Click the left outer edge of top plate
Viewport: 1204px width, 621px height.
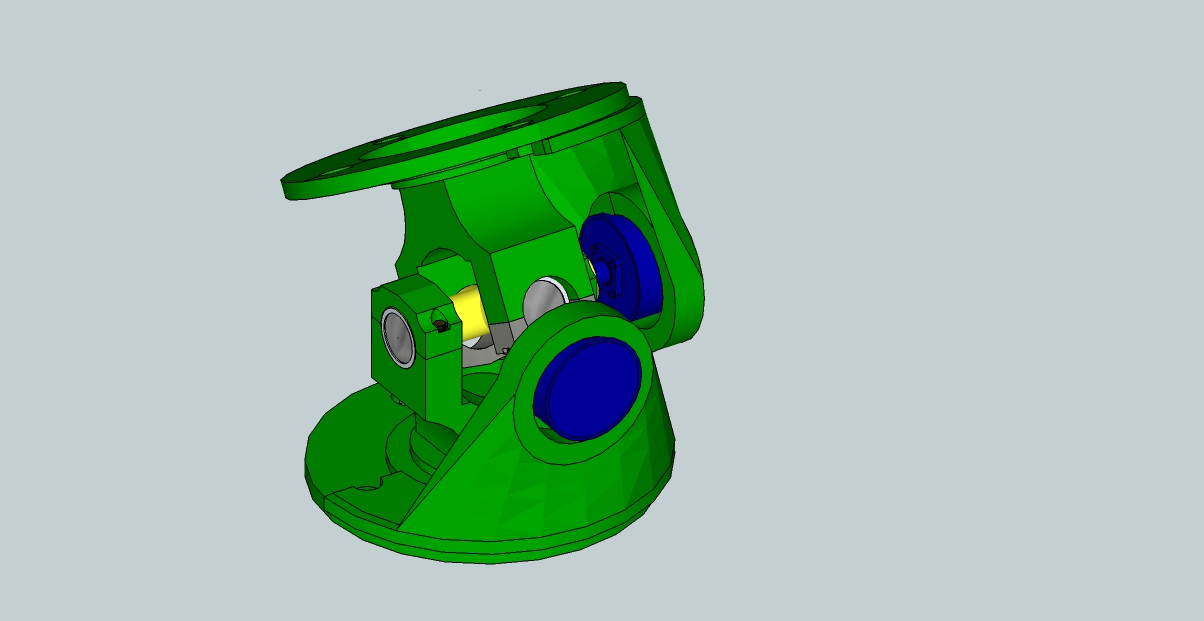click(x=287, y=186)
